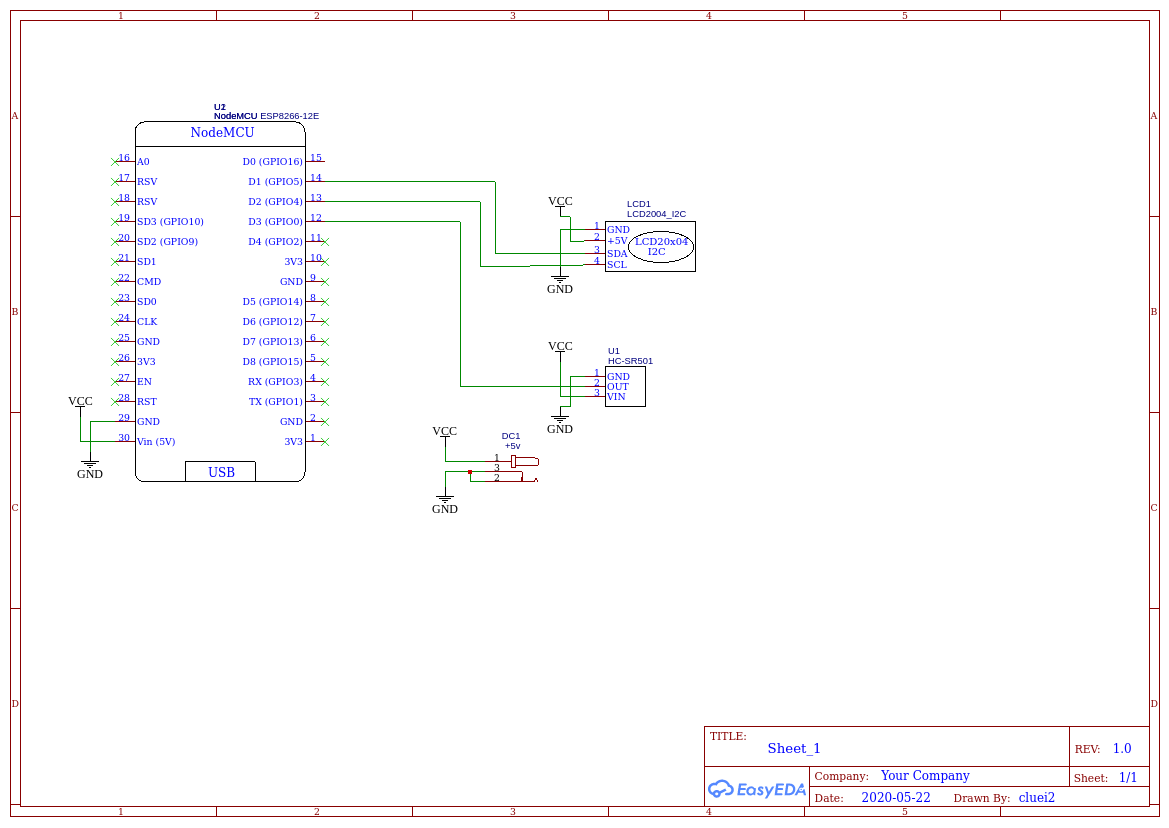Select the CLK pin label

(x=147, y=322)
